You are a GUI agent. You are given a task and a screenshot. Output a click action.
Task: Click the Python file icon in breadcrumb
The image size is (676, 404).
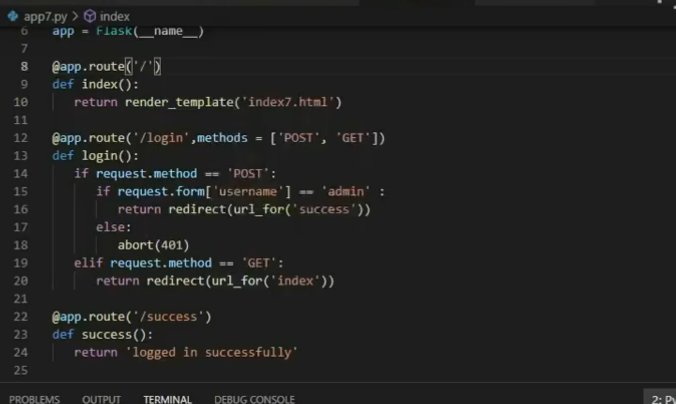13,16
